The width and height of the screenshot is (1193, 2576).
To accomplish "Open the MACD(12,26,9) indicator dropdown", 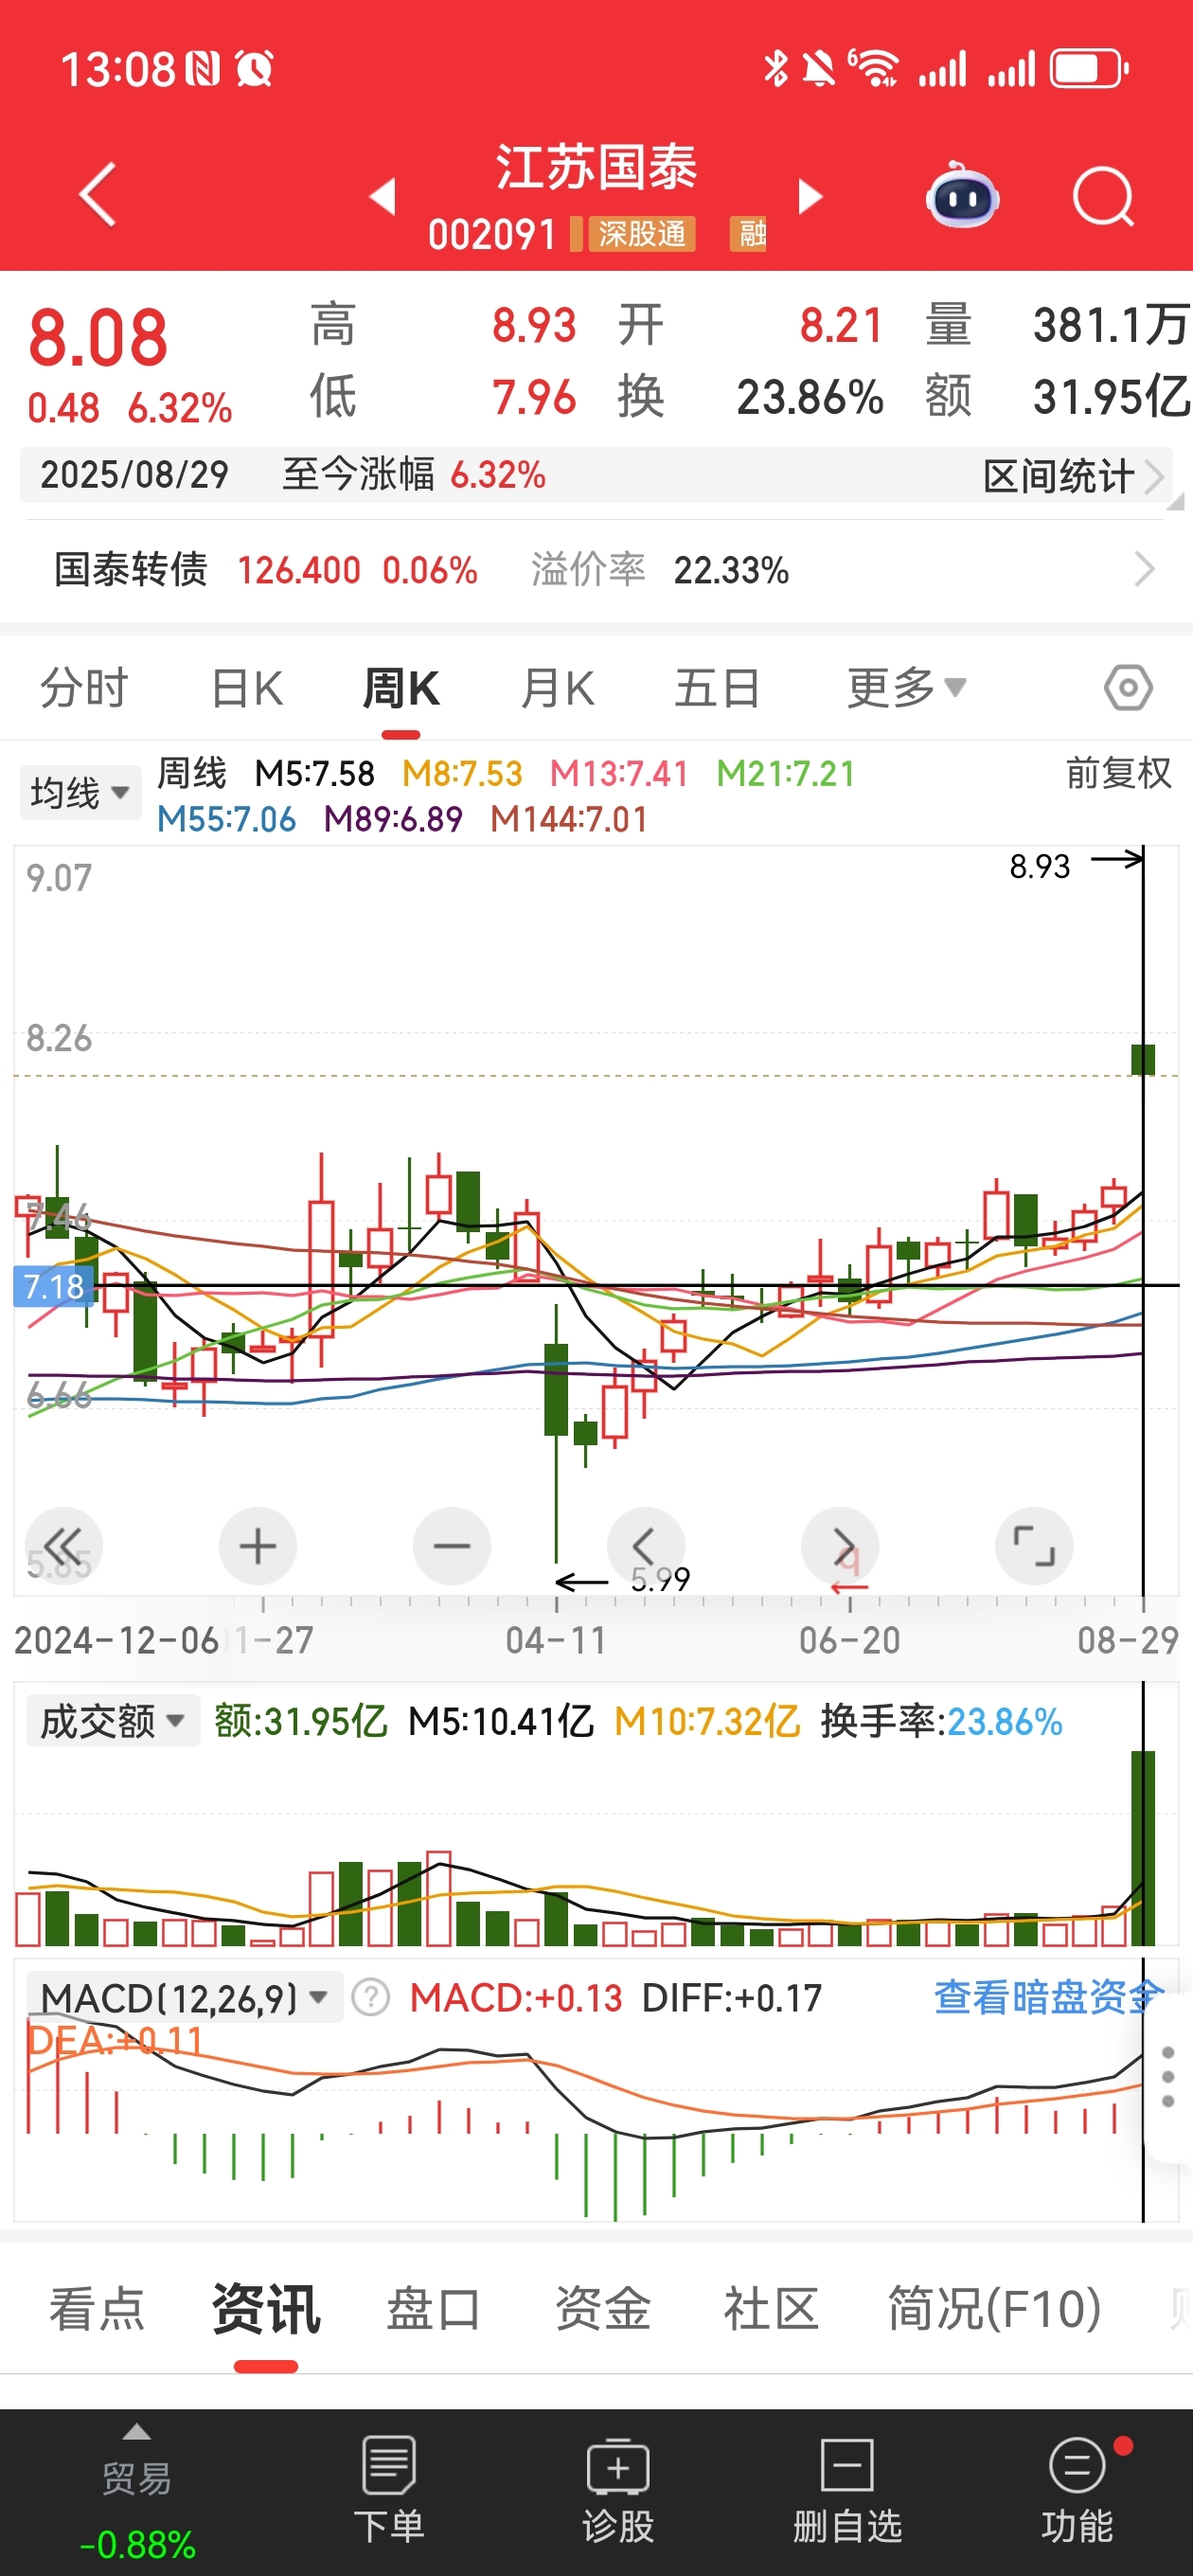I will coord(184,1997).
